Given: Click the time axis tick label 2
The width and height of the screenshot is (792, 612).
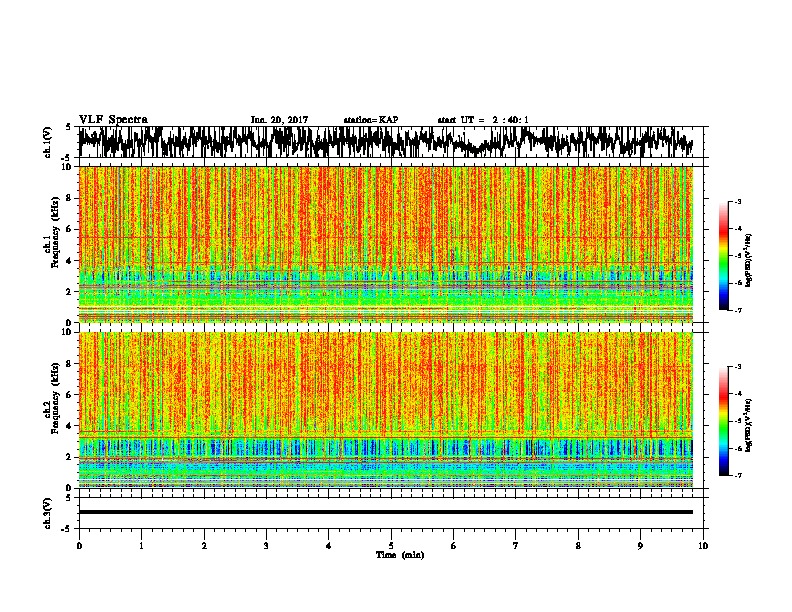Looking at the screenshot, I should [x=204, y=546].
